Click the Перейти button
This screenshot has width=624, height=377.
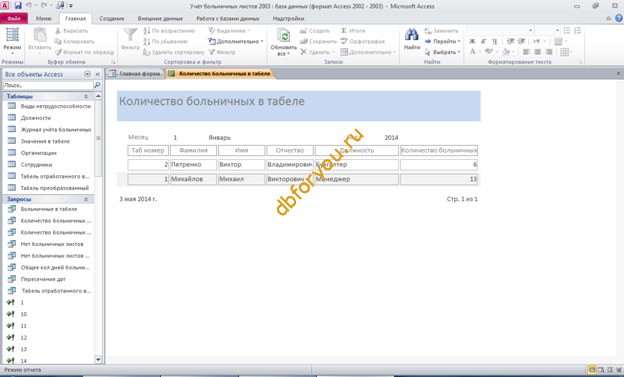click(442, 41)
